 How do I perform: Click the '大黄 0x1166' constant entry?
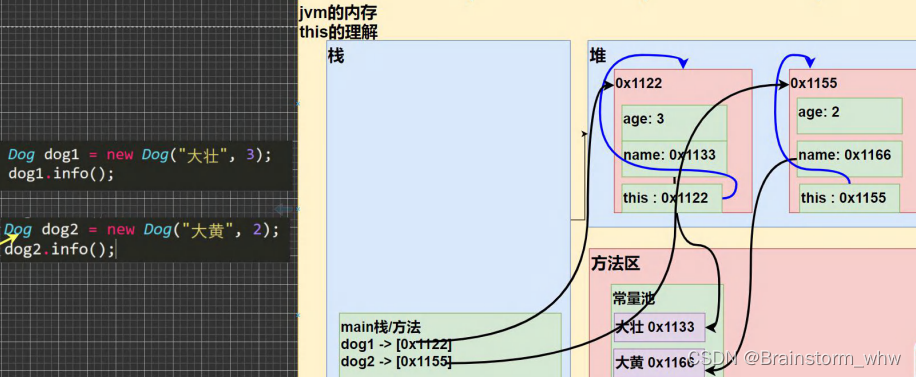coord(660,362)
